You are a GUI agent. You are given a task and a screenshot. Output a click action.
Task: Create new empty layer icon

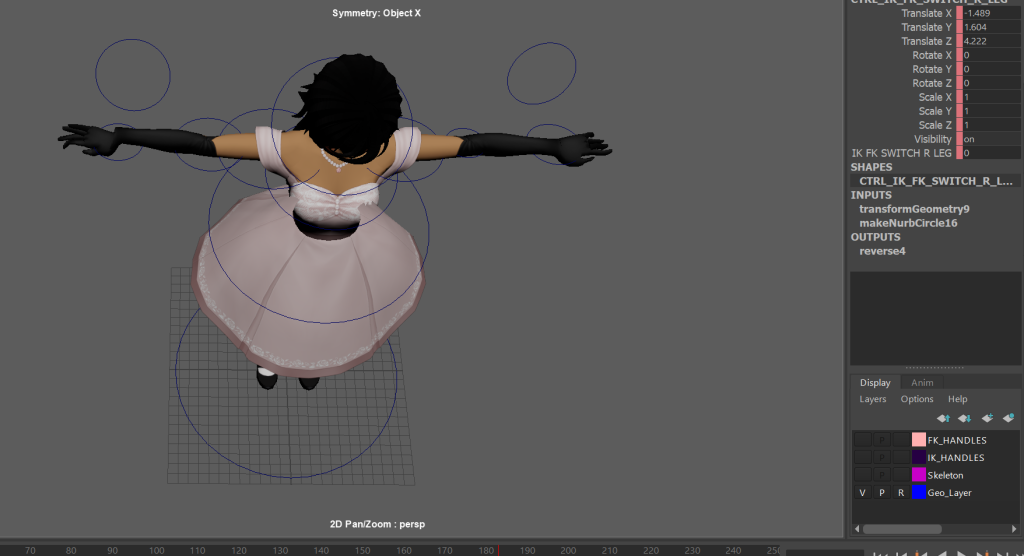[987, 418]
